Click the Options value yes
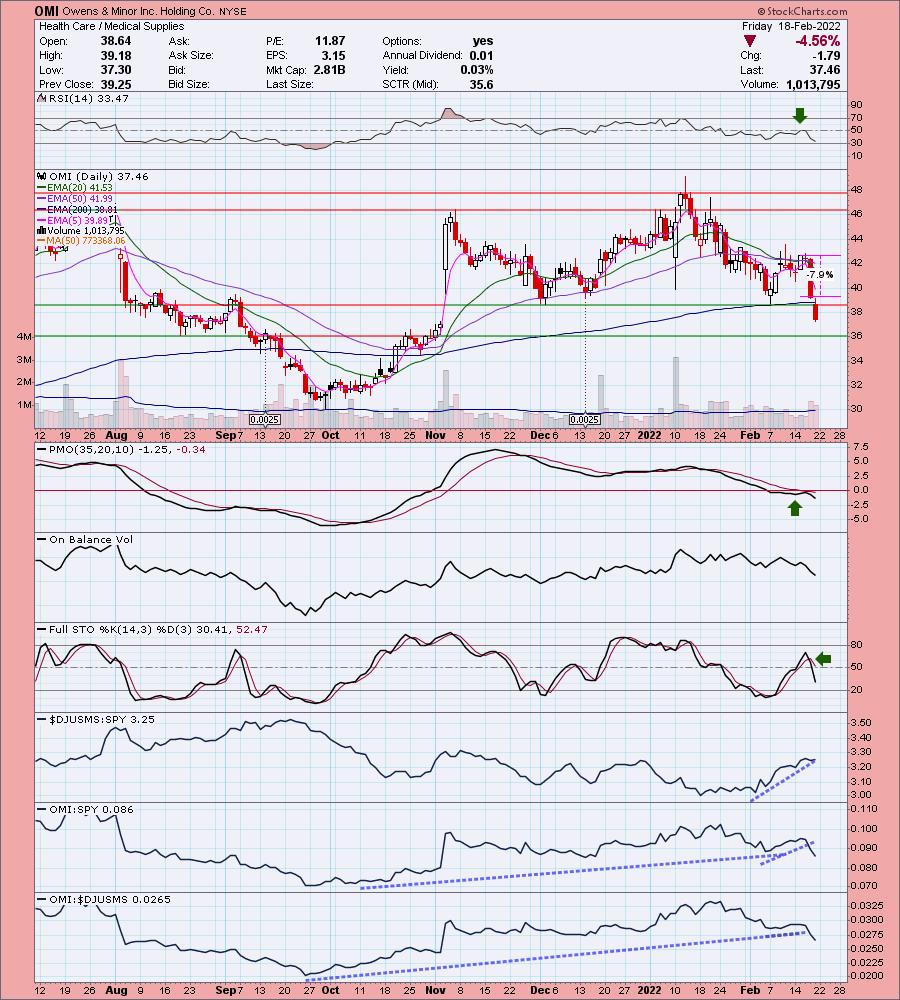This screenshot has width=900, height=1000. pos(483,41)
